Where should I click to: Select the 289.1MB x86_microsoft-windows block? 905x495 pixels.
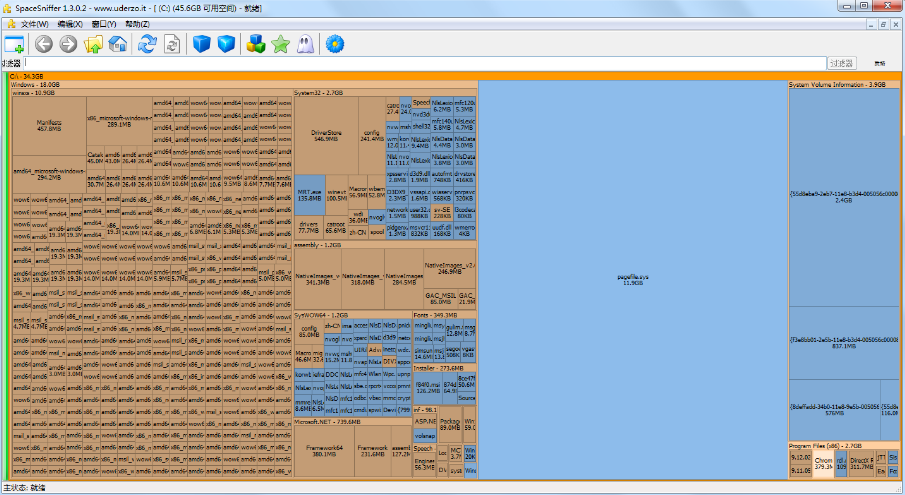pos(119,121)
